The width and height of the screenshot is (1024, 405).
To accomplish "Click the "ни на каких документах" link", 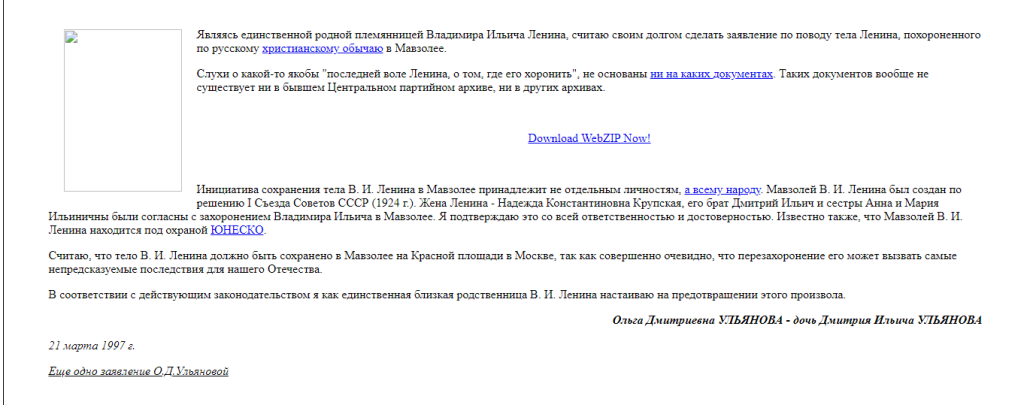I will point(711,74).
